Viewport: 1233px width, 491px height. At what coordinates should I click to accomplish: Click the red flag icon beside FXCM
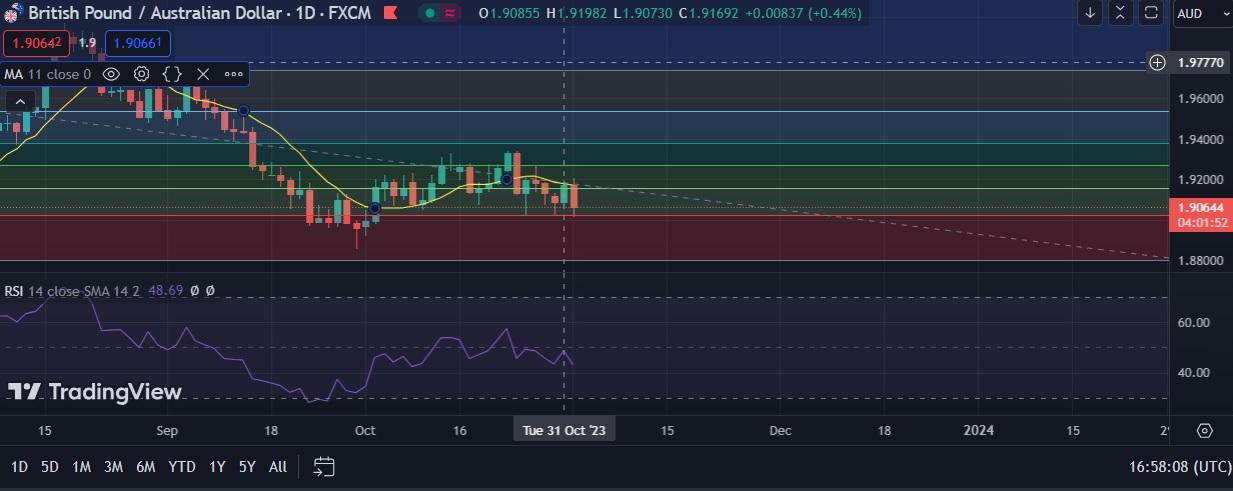(389, 13)
